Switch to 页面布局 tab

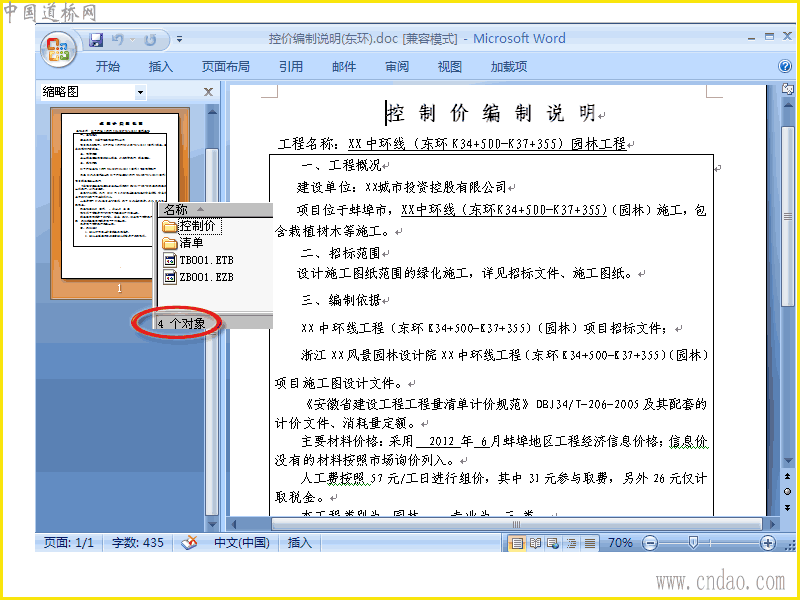[x=226, y=66]
